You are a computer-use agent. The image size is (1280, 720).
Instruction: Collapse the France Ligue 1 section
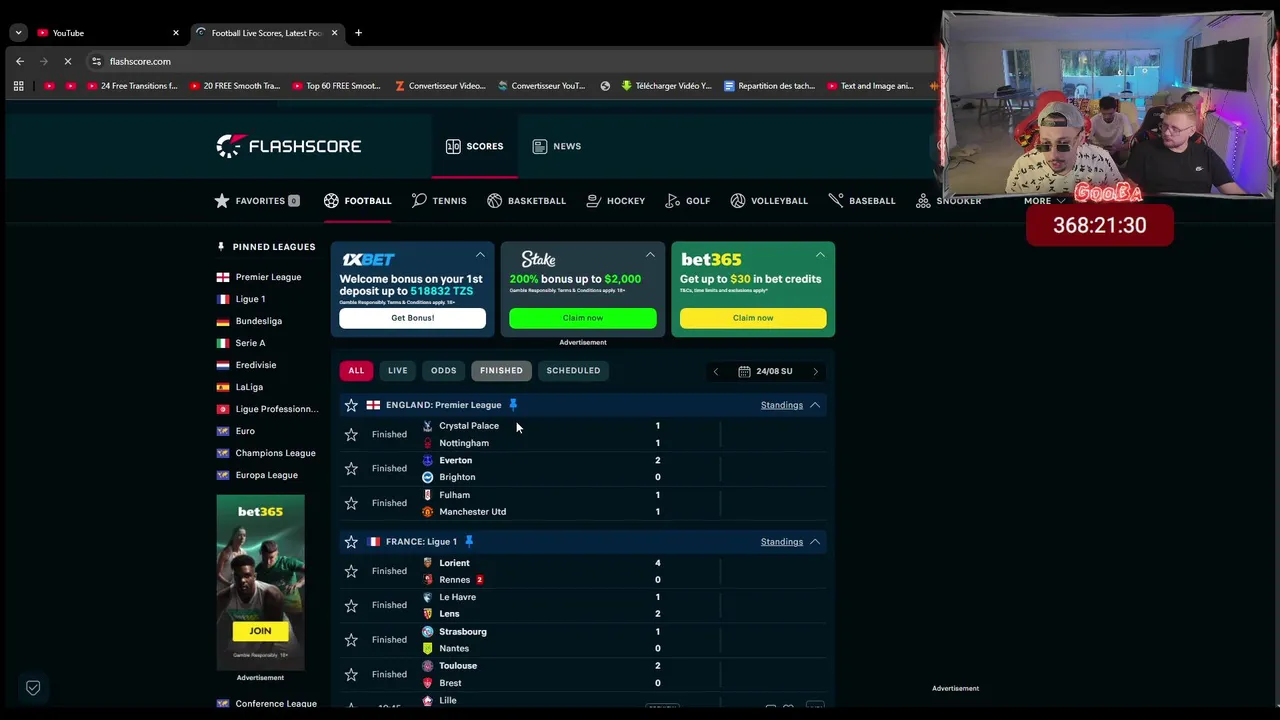pos(815,542)
